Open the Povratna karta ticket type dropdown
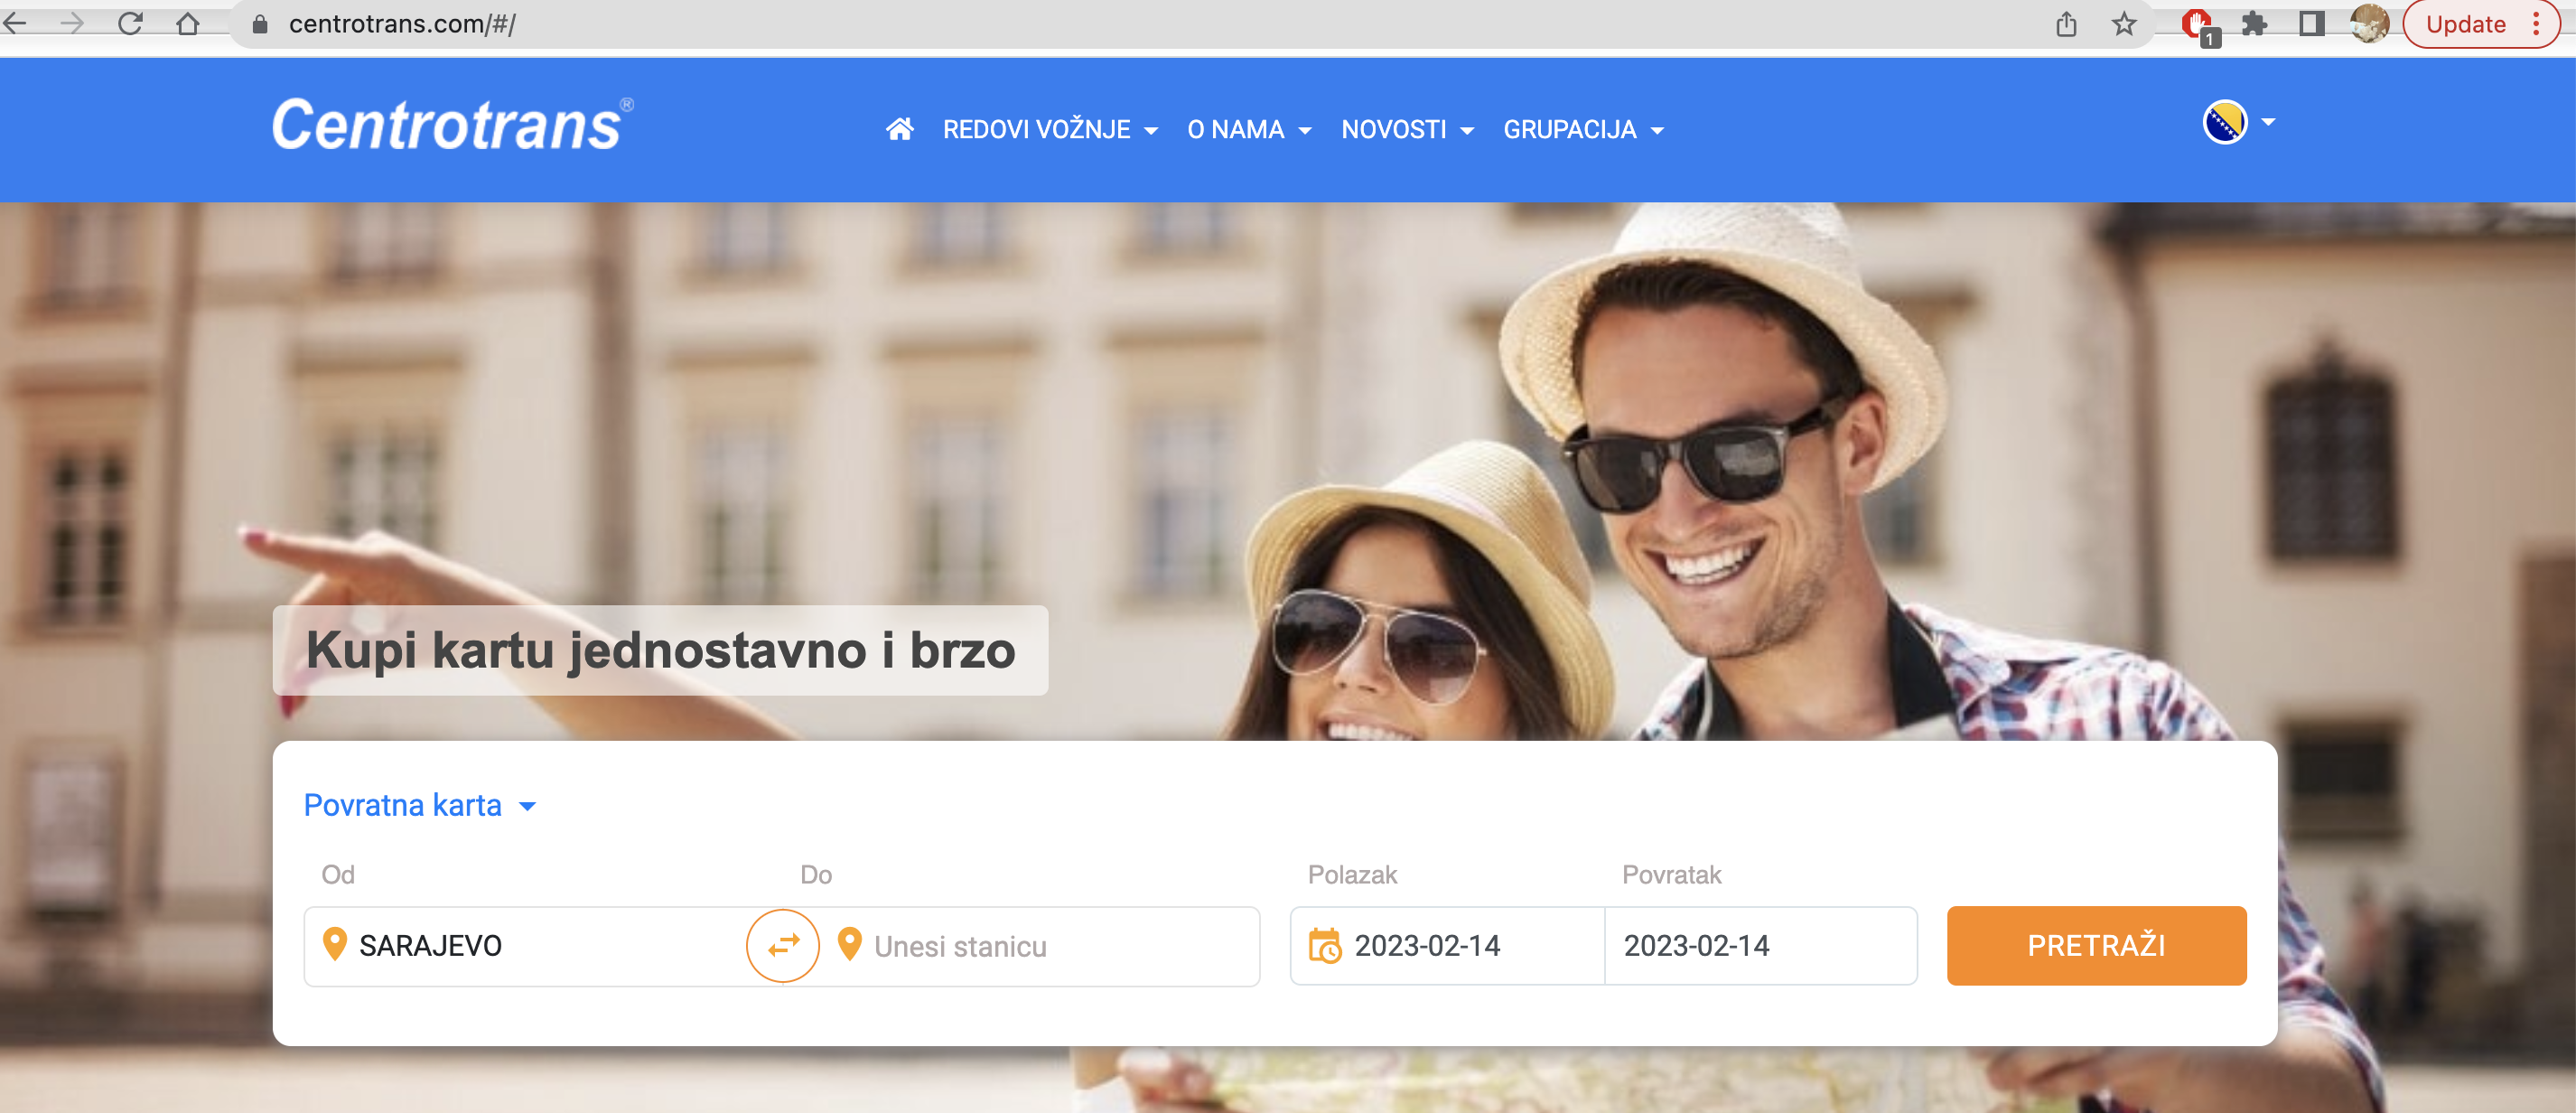The height and width of the screenshot is (1113, 2576). click(420, 805)
